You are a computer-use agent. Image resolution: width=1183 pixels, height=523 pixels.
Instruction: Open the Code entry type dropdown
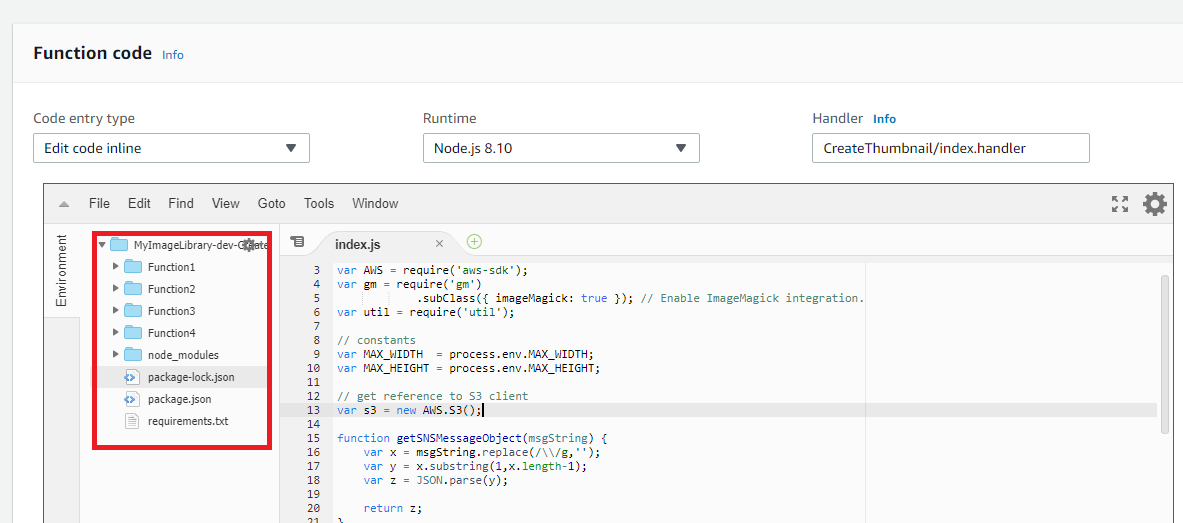[171, 148]
